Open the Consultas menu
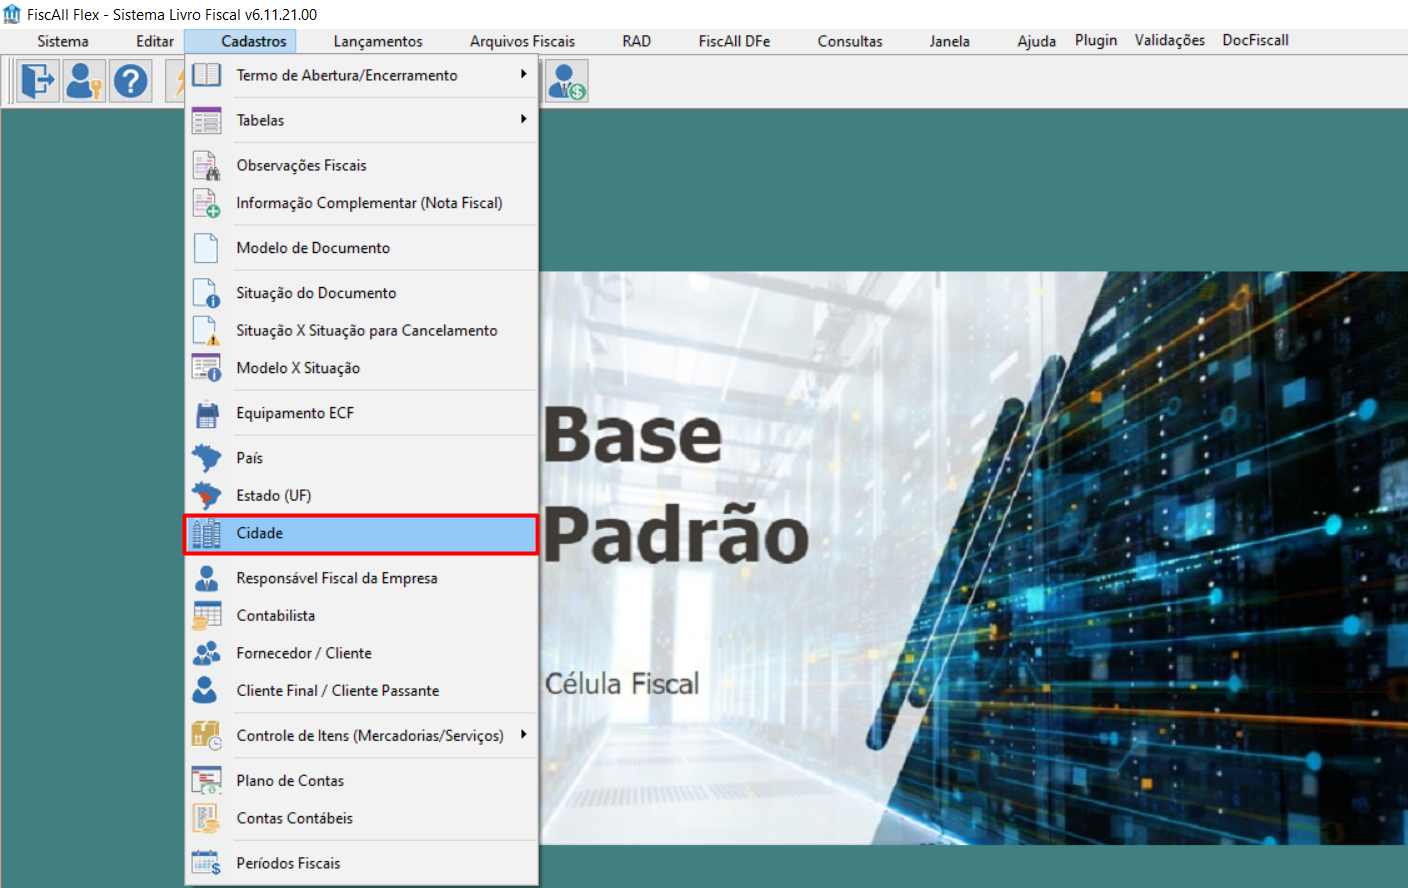The image size is (1408, 888). tap(850, 41)
